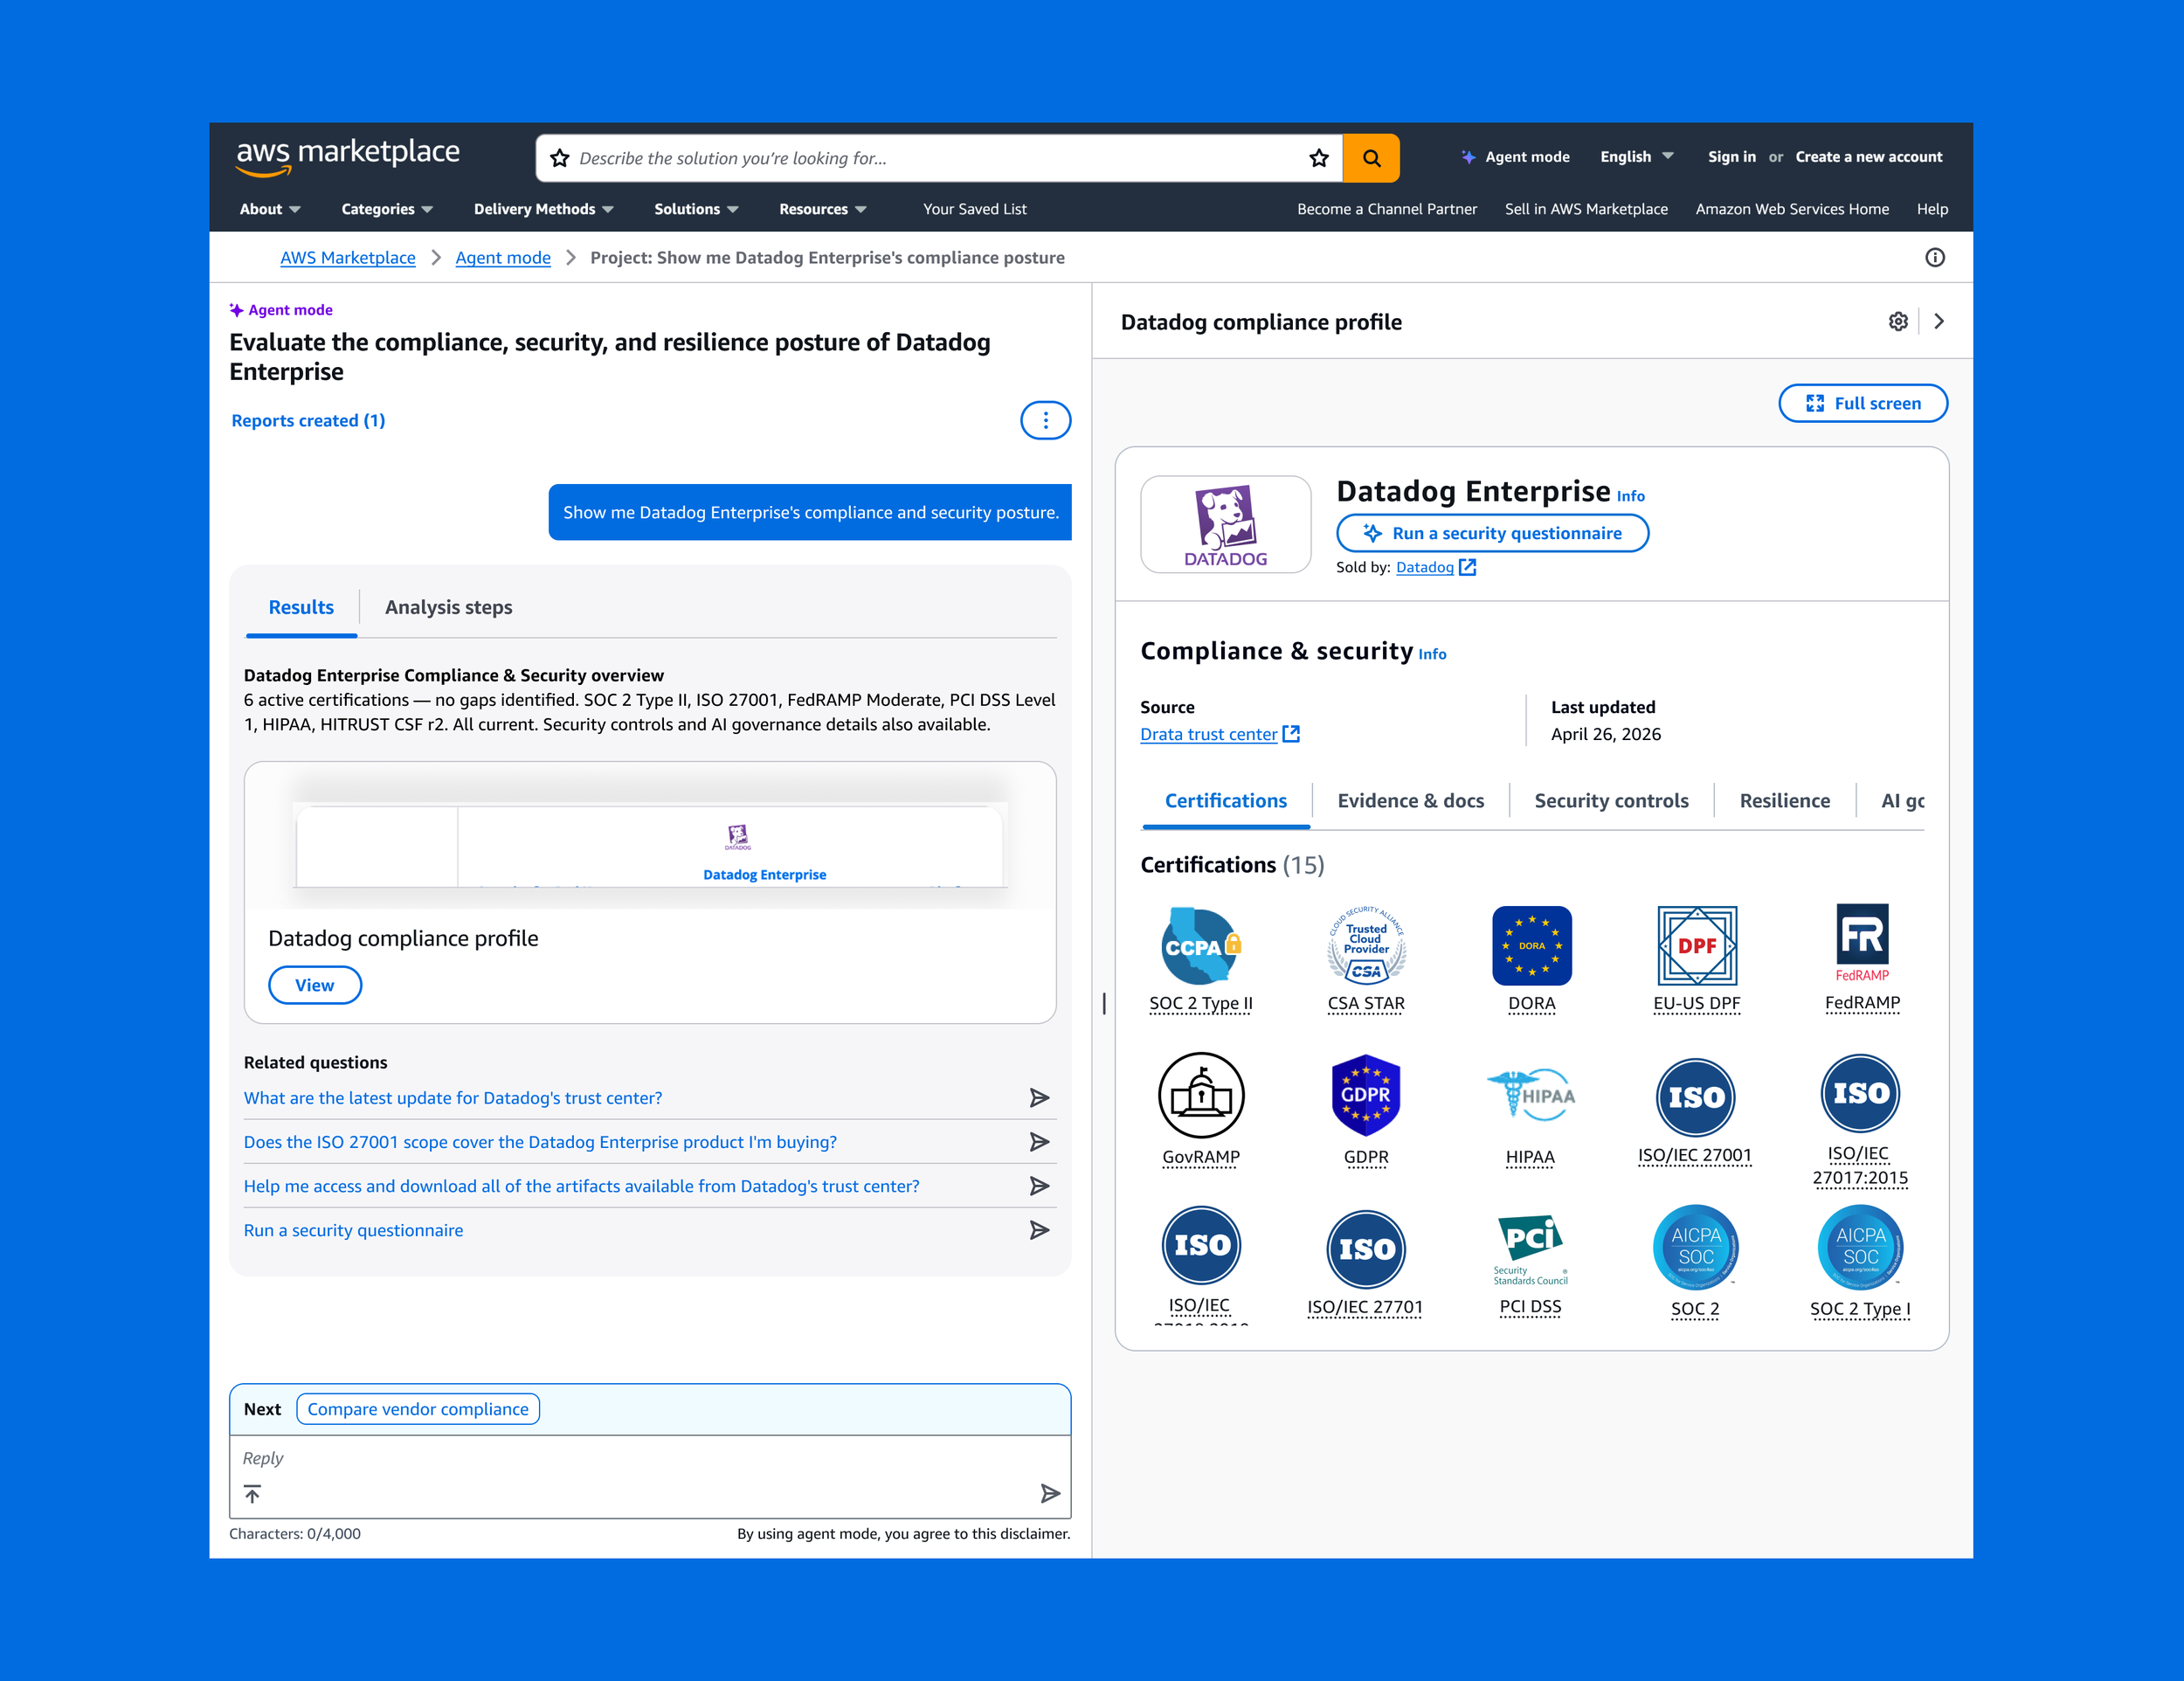Go to AWS Marketplace breadcrumb
This screenshot has width=2184, height=1681.
tap(348, 258)
